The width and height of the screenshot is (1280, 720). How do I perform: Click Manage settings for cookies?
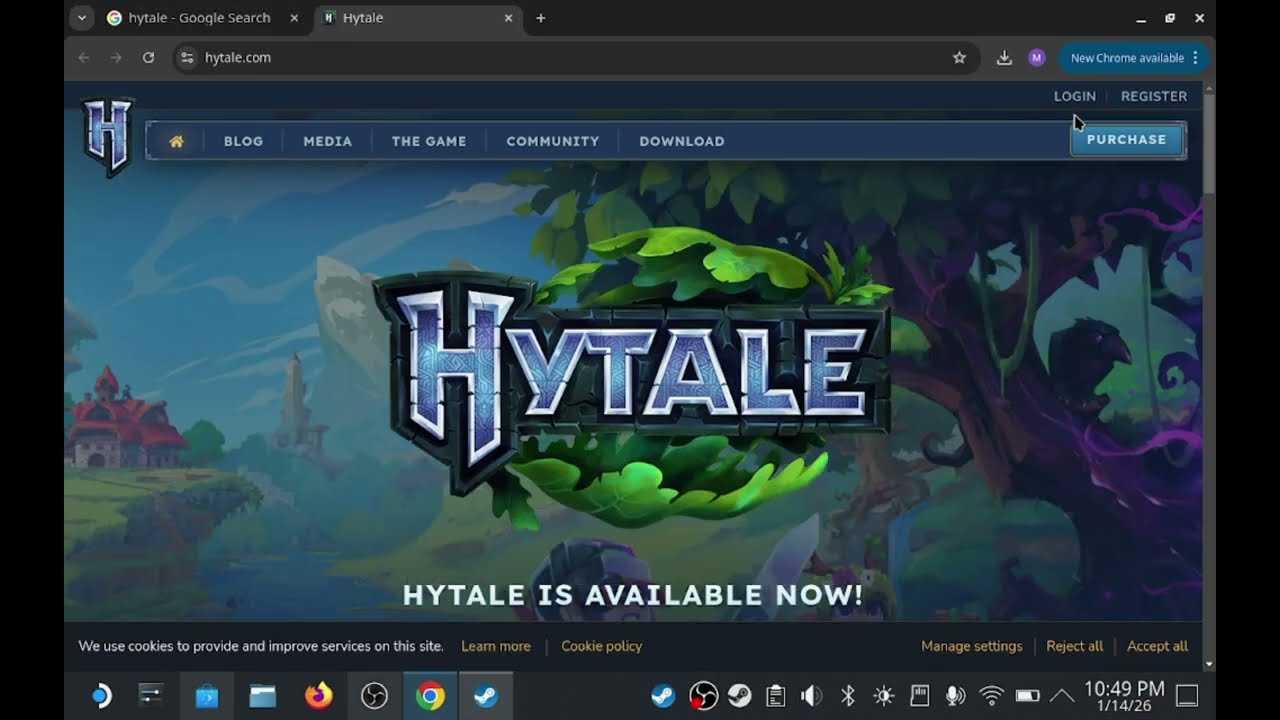point(972,646)
